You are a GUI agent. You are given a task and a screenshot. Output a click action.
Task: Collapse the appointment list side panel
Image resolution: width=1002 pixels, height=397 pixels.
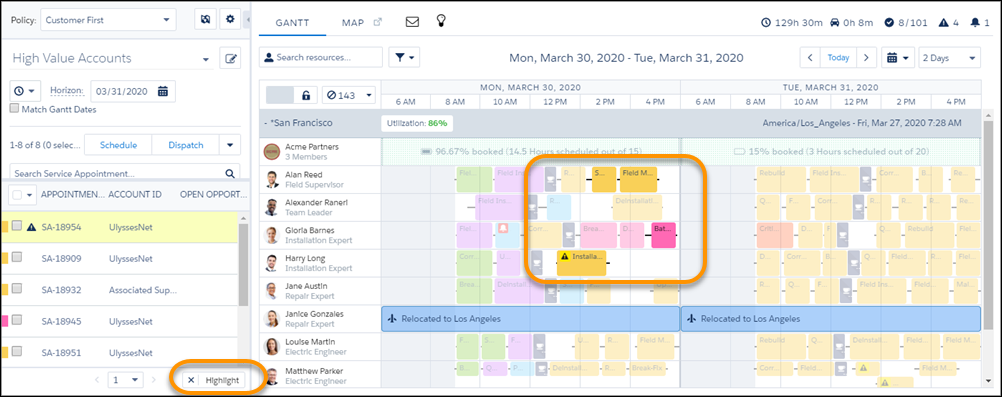pos(247,20)
